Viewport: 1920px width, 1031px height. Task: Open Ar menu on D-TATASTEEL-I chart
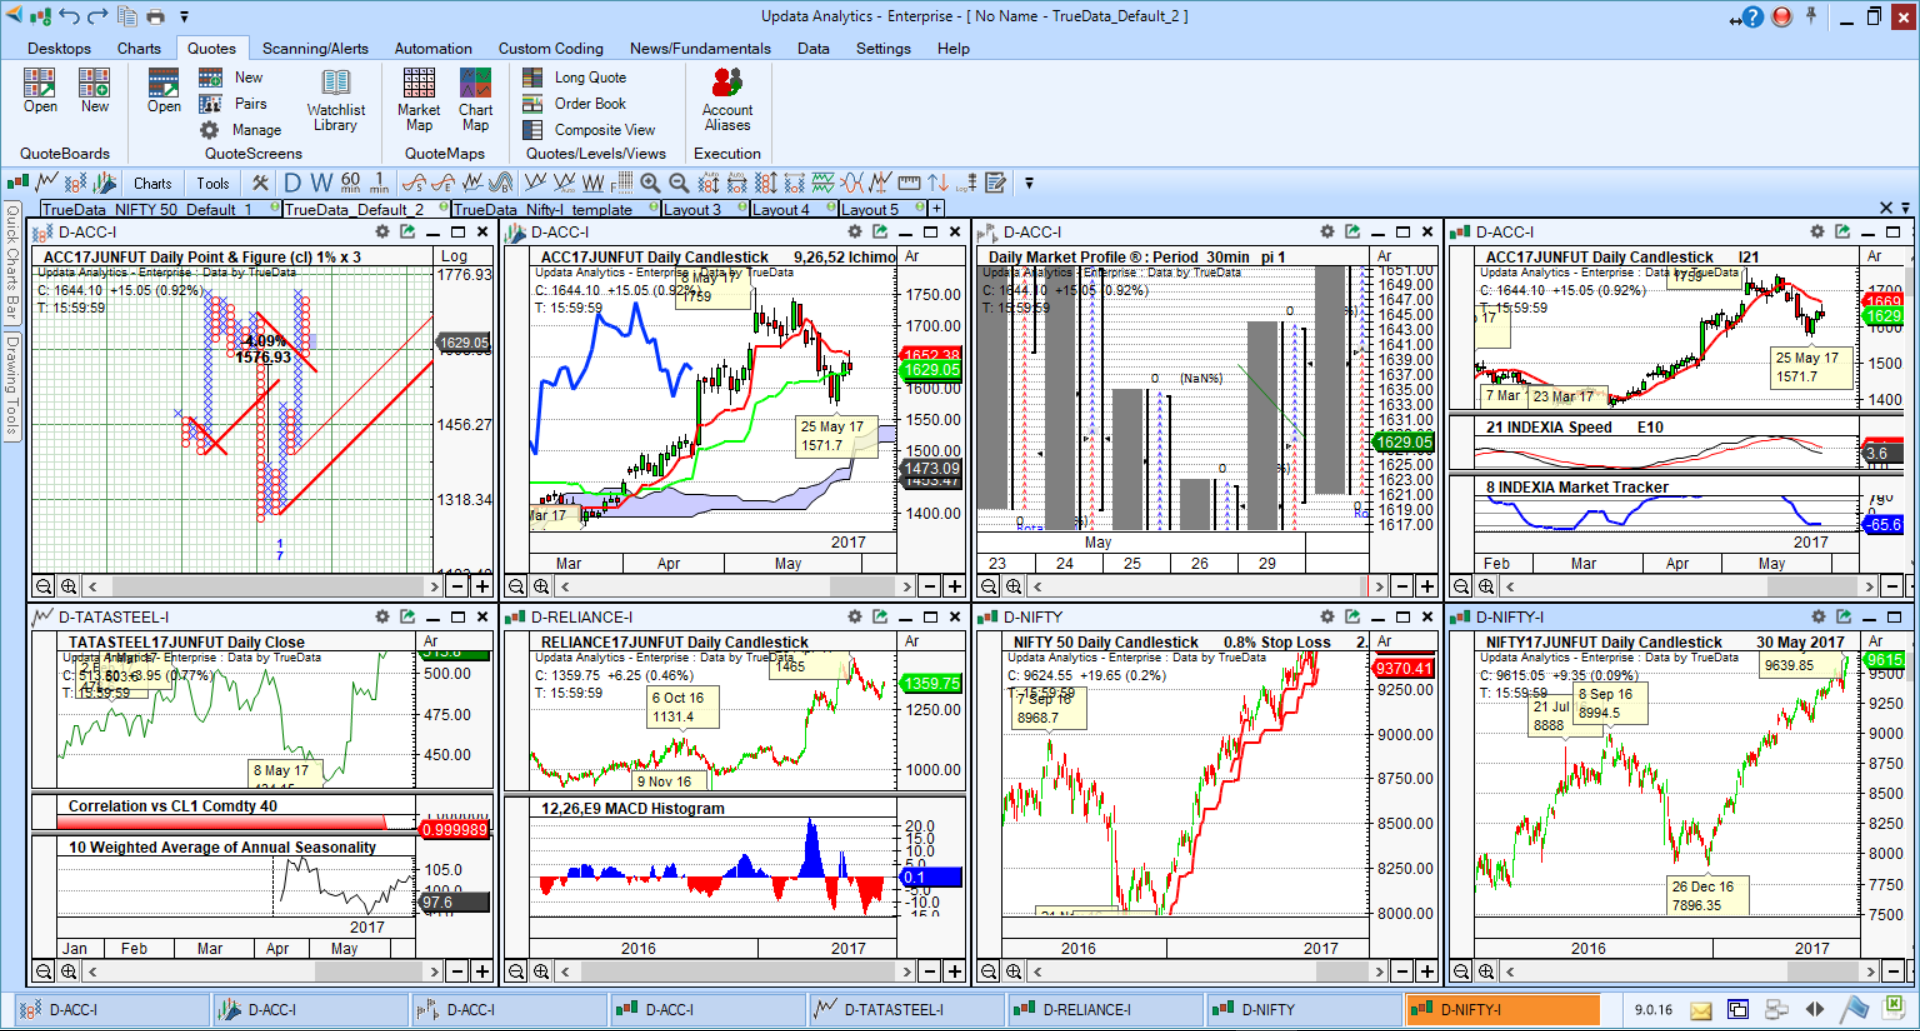(431, 641)
